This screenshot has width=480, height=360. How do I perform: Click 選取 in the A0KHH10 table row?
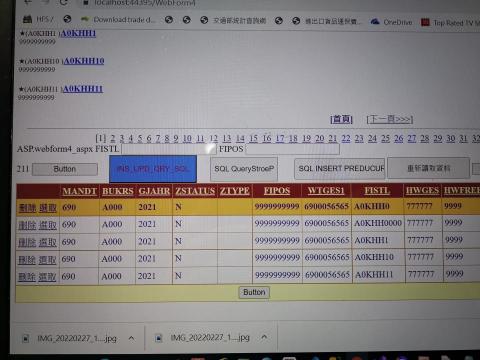tap(47, 260)
